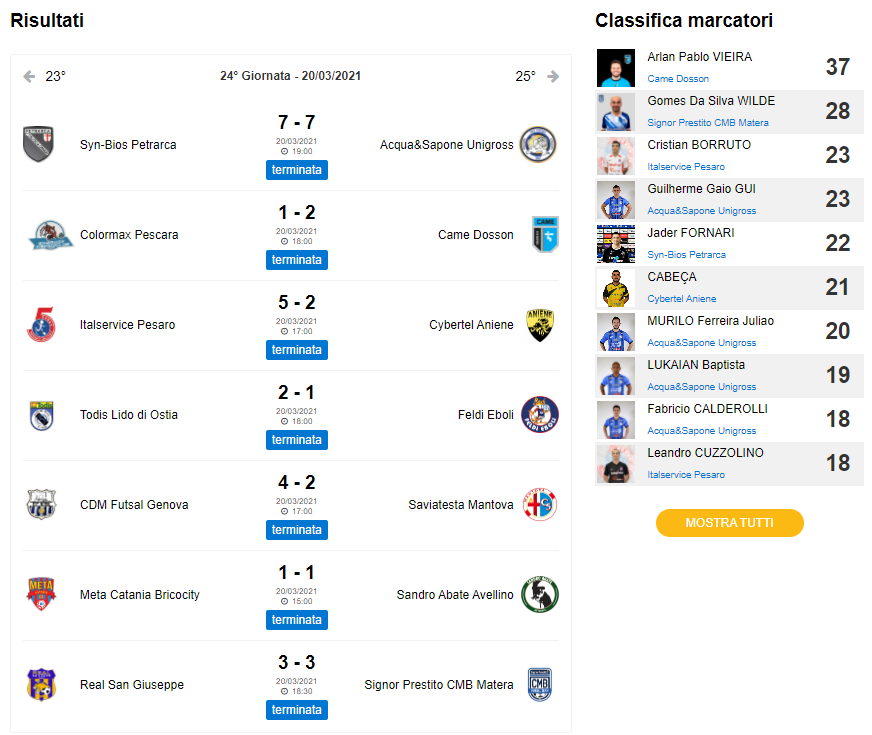Show all scorers with MOSTRA TUTTI
The image size is (872, 735).
coord(730,523)
